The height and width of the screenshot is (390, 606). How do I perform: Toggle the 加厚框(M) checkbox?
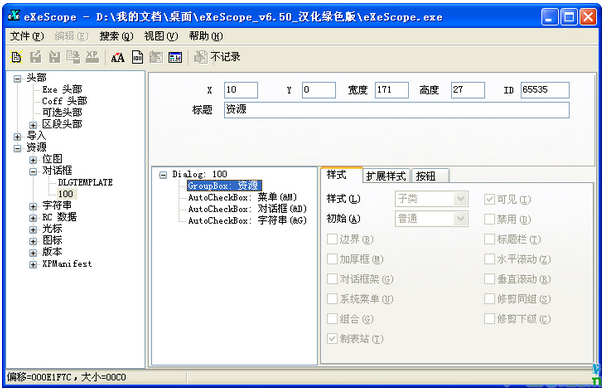click(x=332, y=259)
